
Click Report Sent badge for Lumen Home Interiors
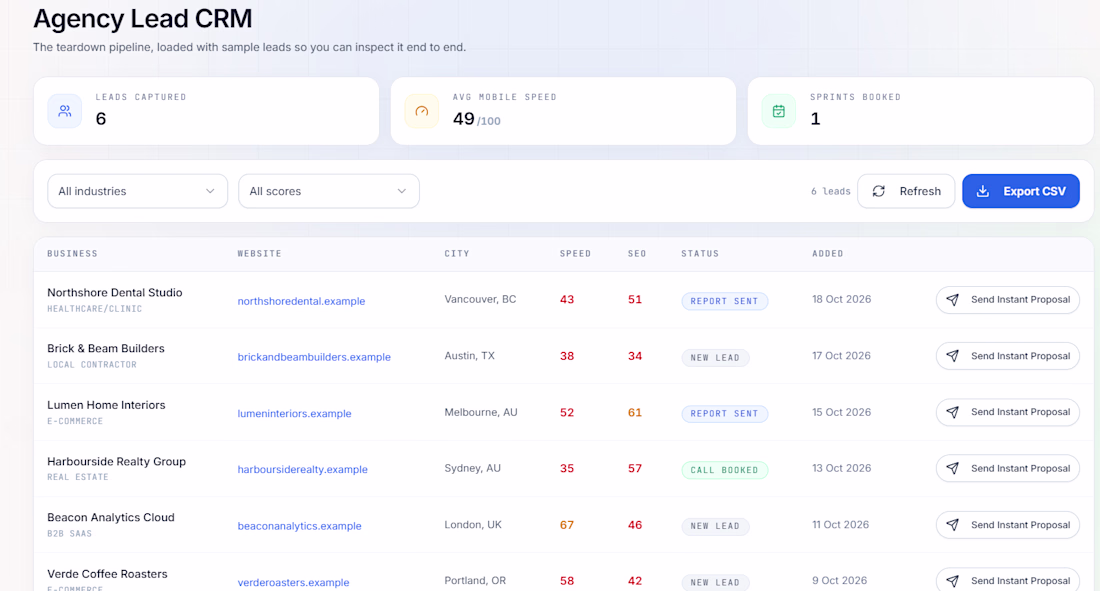(x=725, y=413)
